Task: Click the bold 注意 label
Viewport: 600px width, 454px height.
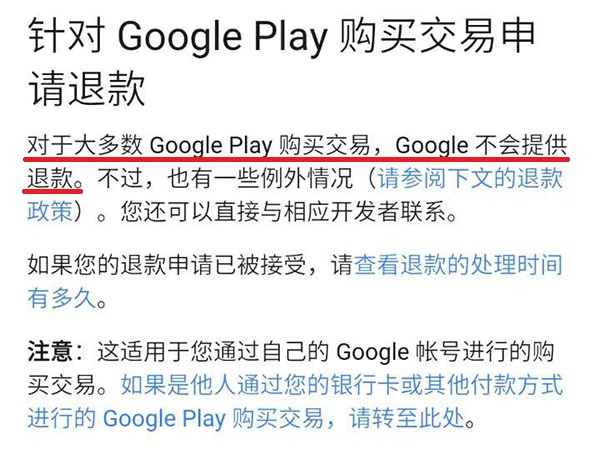Action: (50, 351)
